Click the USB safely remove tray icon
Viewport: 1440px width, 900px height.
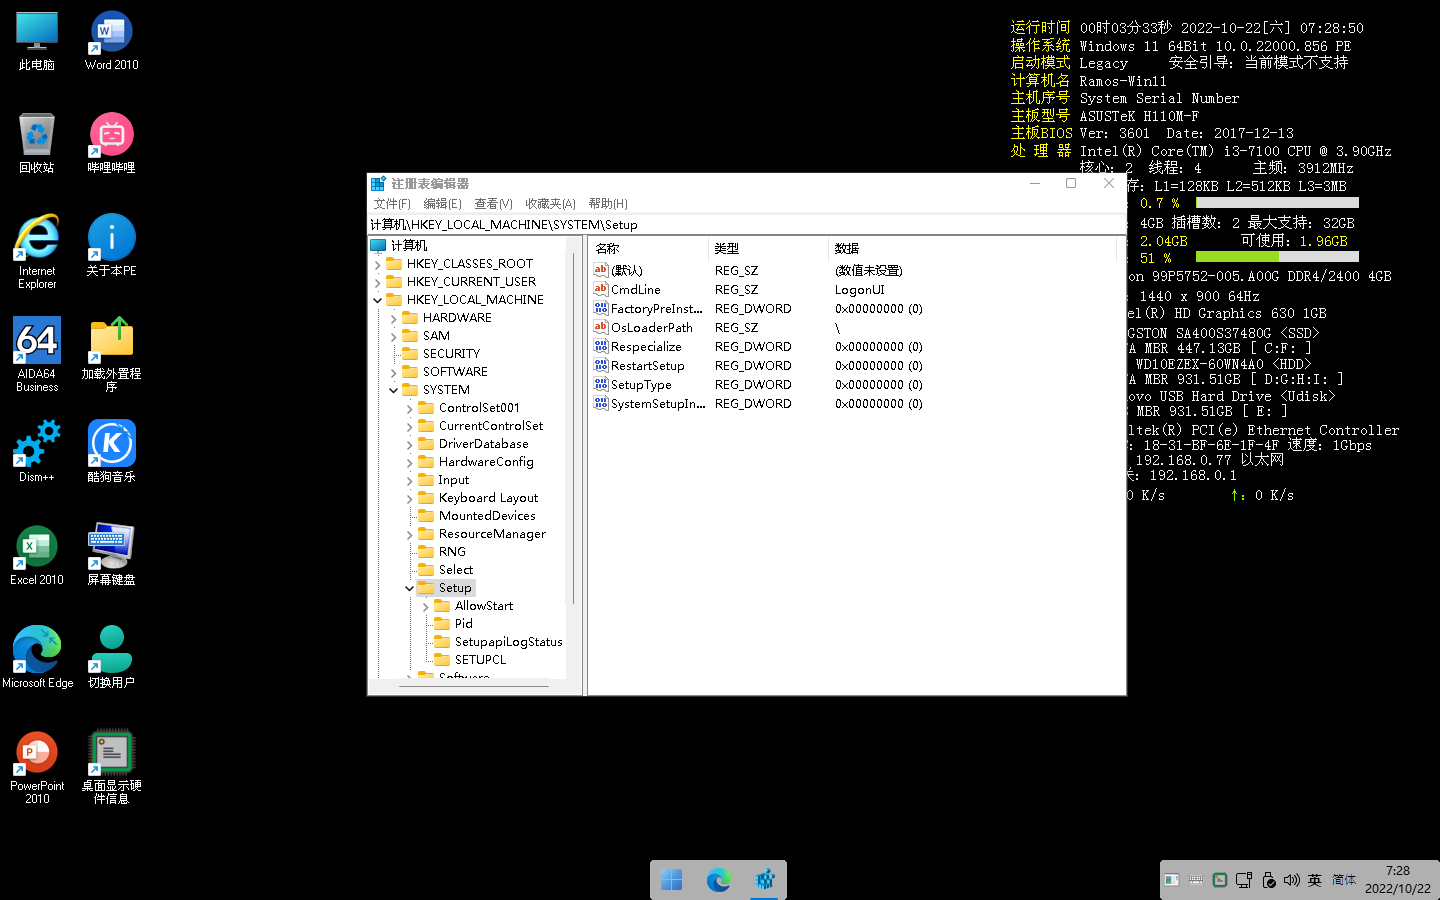pos(1268,880)
